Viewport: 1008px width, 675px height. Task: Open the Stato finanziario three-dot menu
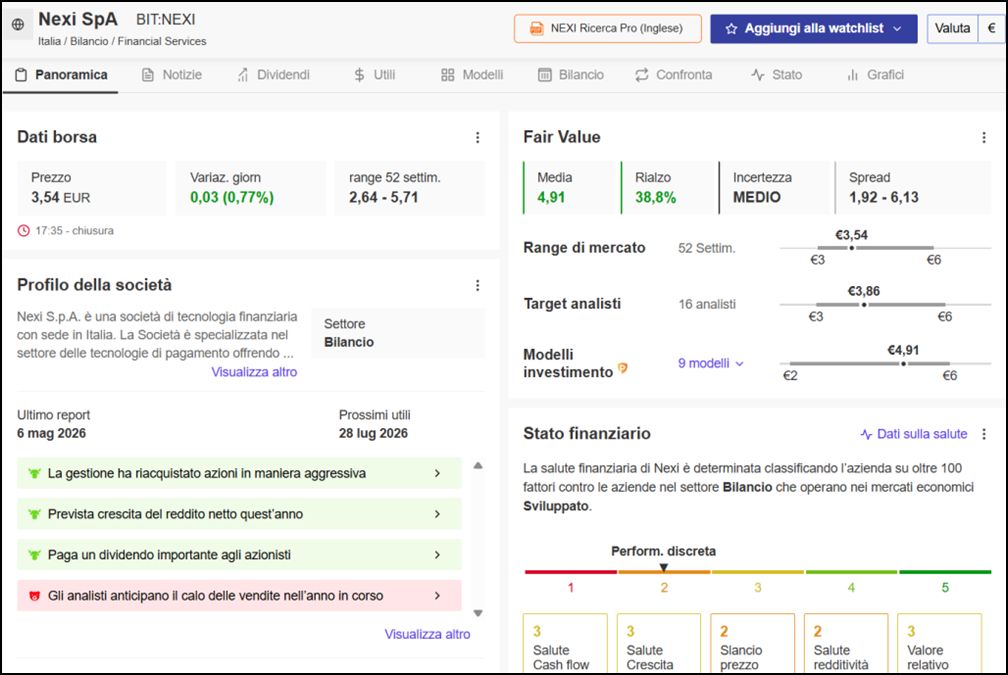pos(984,434)
